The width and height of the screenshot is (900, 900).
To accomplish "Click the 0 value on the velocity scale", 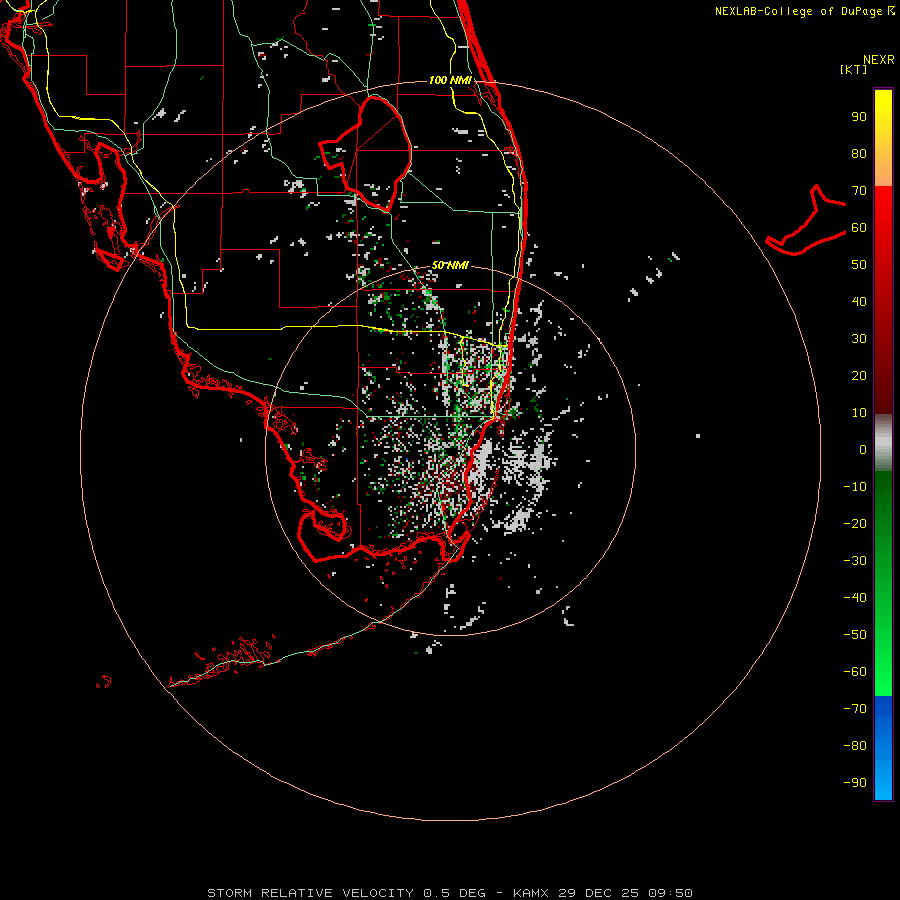I will (863, 449).
